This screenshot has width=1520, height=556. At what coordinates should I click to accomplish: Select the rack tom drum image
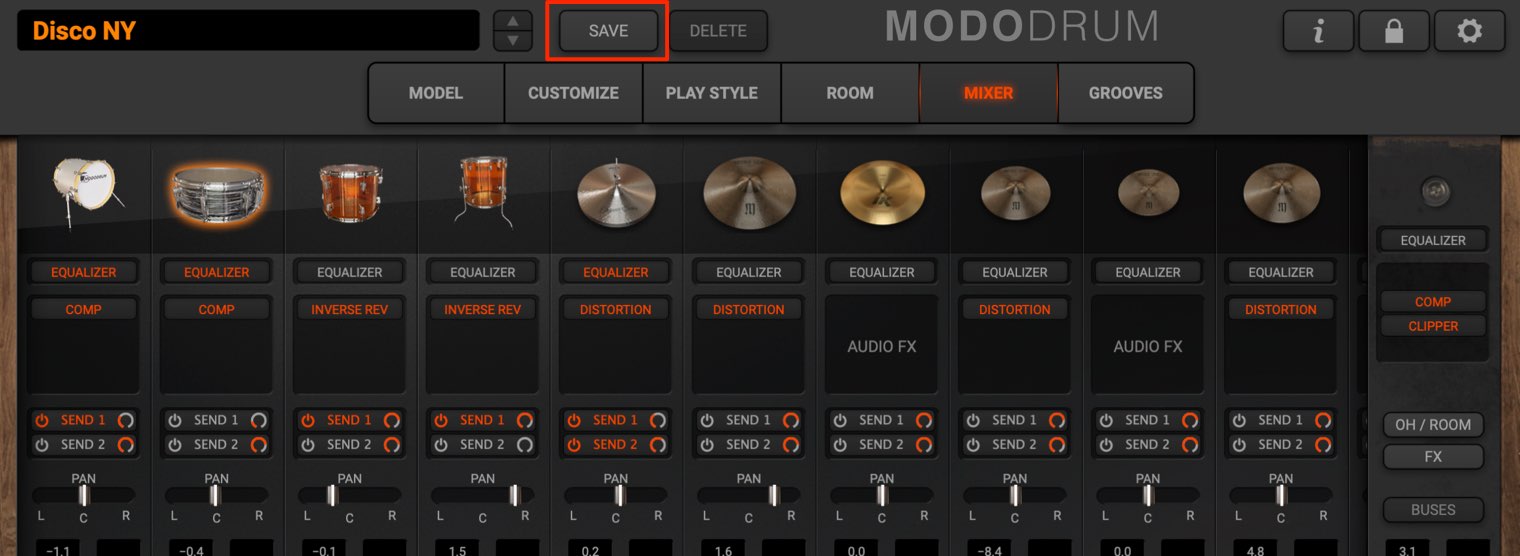[350, 192]
